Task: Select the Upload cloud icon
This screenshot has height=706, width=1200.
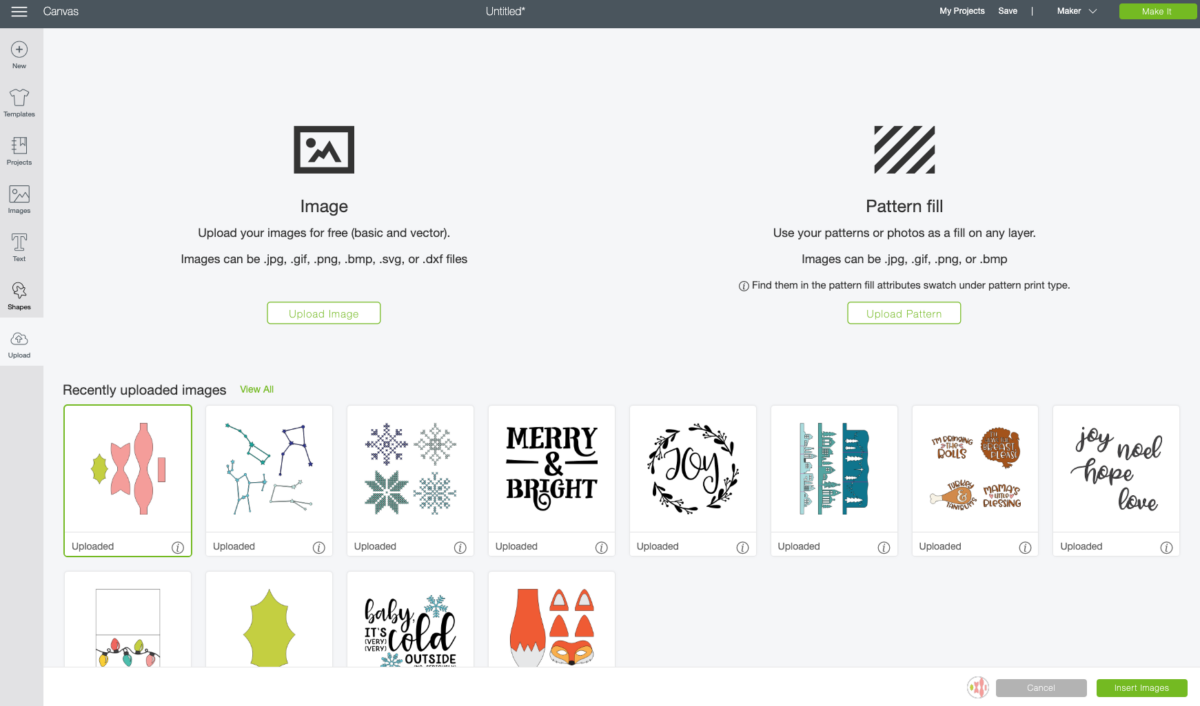Action: click(x=19, y=339)
